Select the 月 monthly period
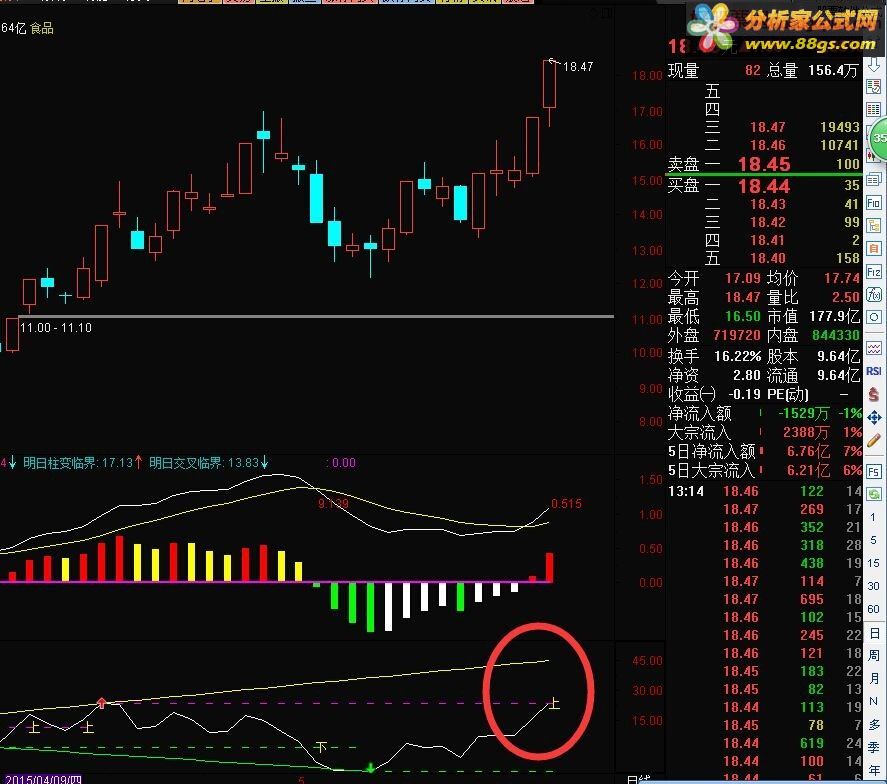 pos(874,678)
